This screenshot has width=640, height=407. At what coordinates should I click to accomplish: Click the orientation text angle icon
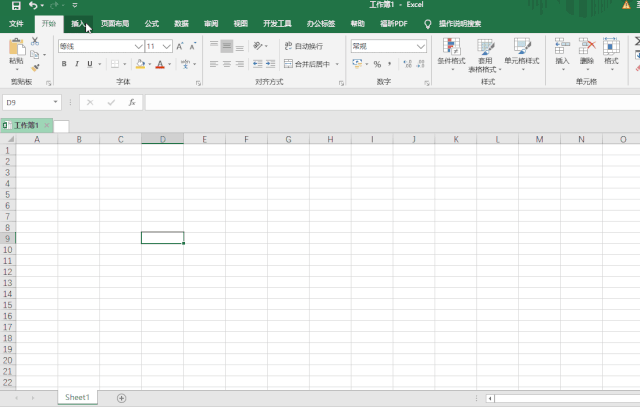point(258,46)
